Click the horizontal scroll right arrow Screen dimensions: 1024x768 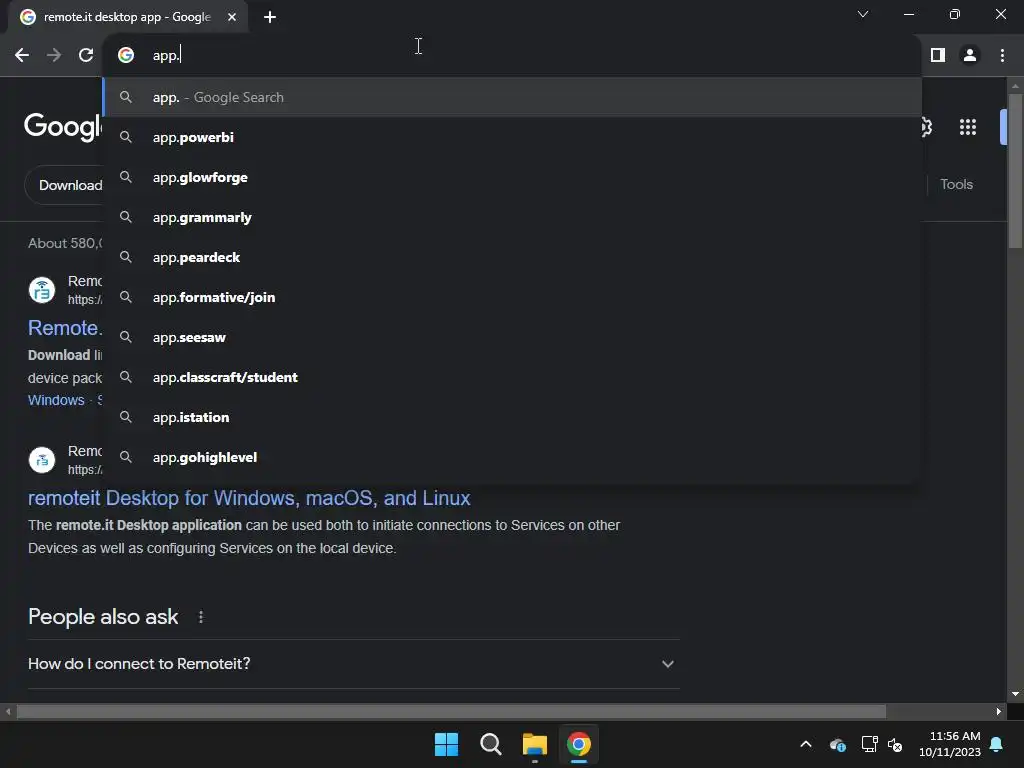coord(999,711)
